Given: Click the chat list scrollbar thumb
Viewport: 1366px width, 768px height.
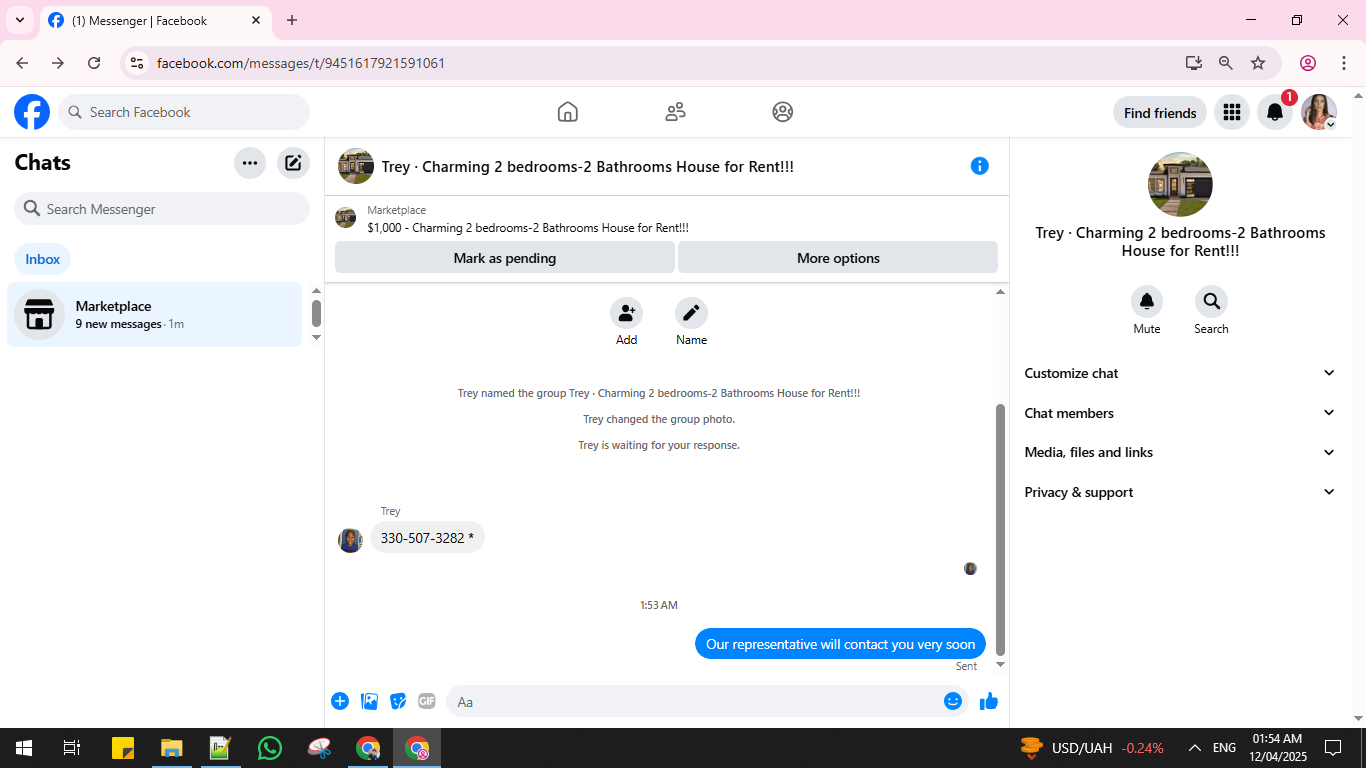Looking at the screenshot, I should click(316, 313).
